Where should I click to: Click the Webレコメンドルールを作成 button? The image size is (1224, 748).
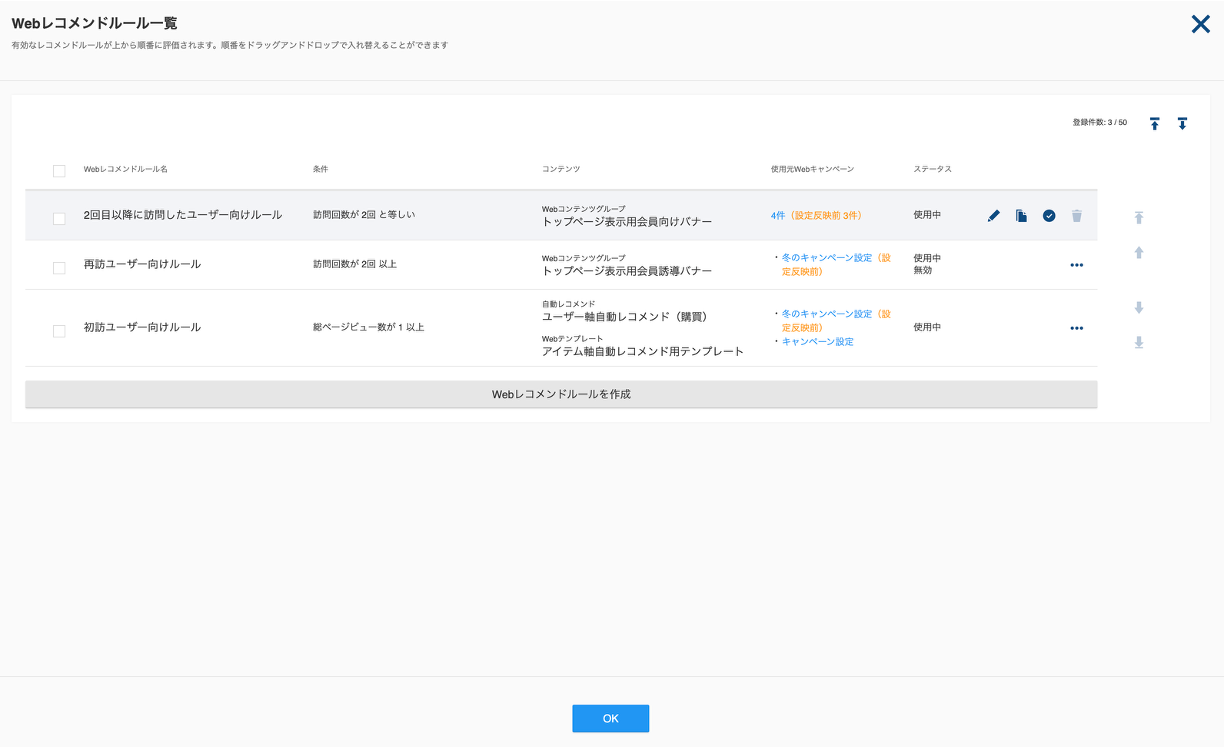[561, 394]
